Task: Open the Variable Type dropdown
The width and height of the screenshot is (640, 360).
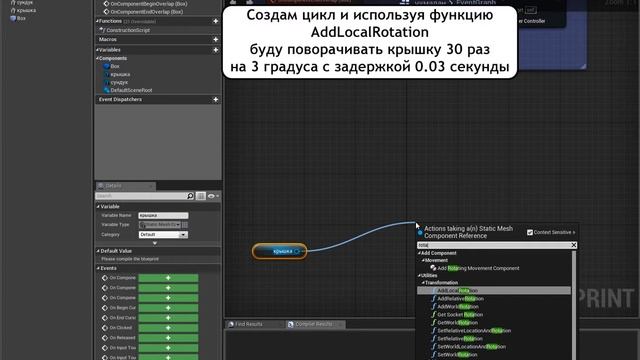Action: pyautogui.click(x=160, y=225)
